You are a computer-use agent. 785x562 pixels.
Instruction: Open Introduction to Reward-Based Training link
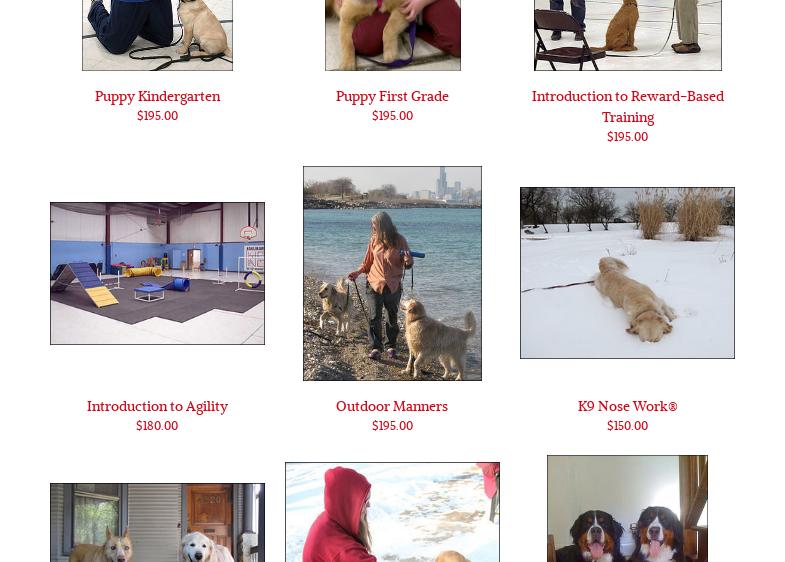[x=627, y=107]
